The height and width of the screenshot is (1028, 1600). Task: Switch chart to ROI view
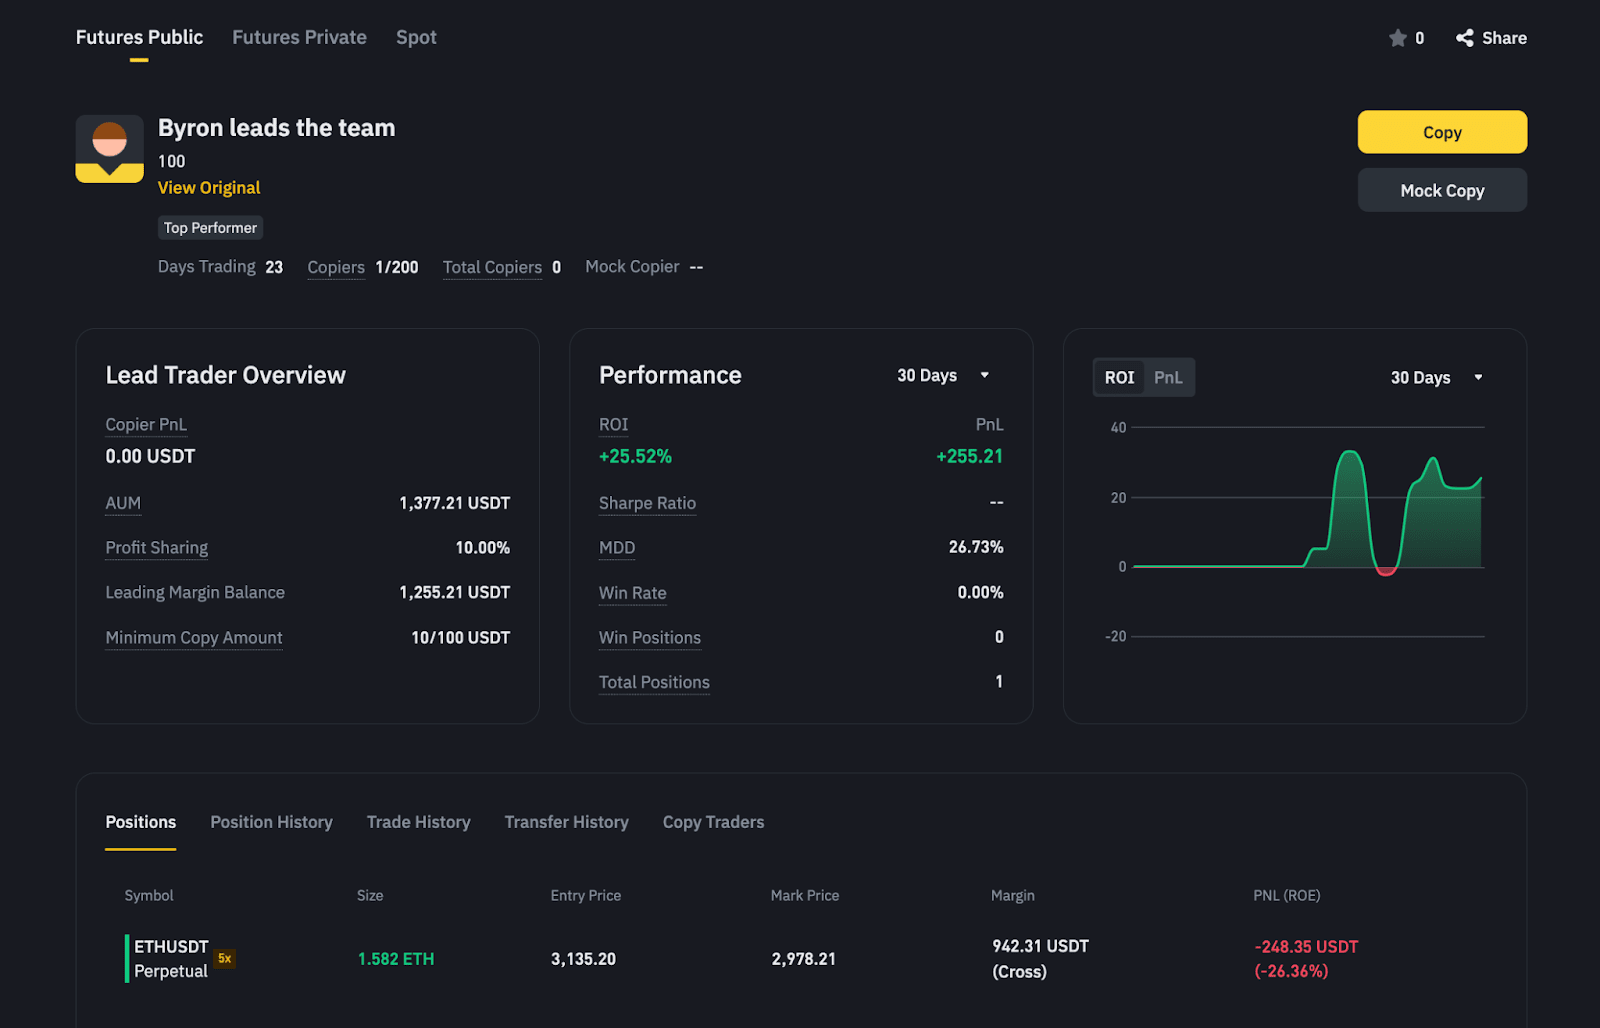1119,378
